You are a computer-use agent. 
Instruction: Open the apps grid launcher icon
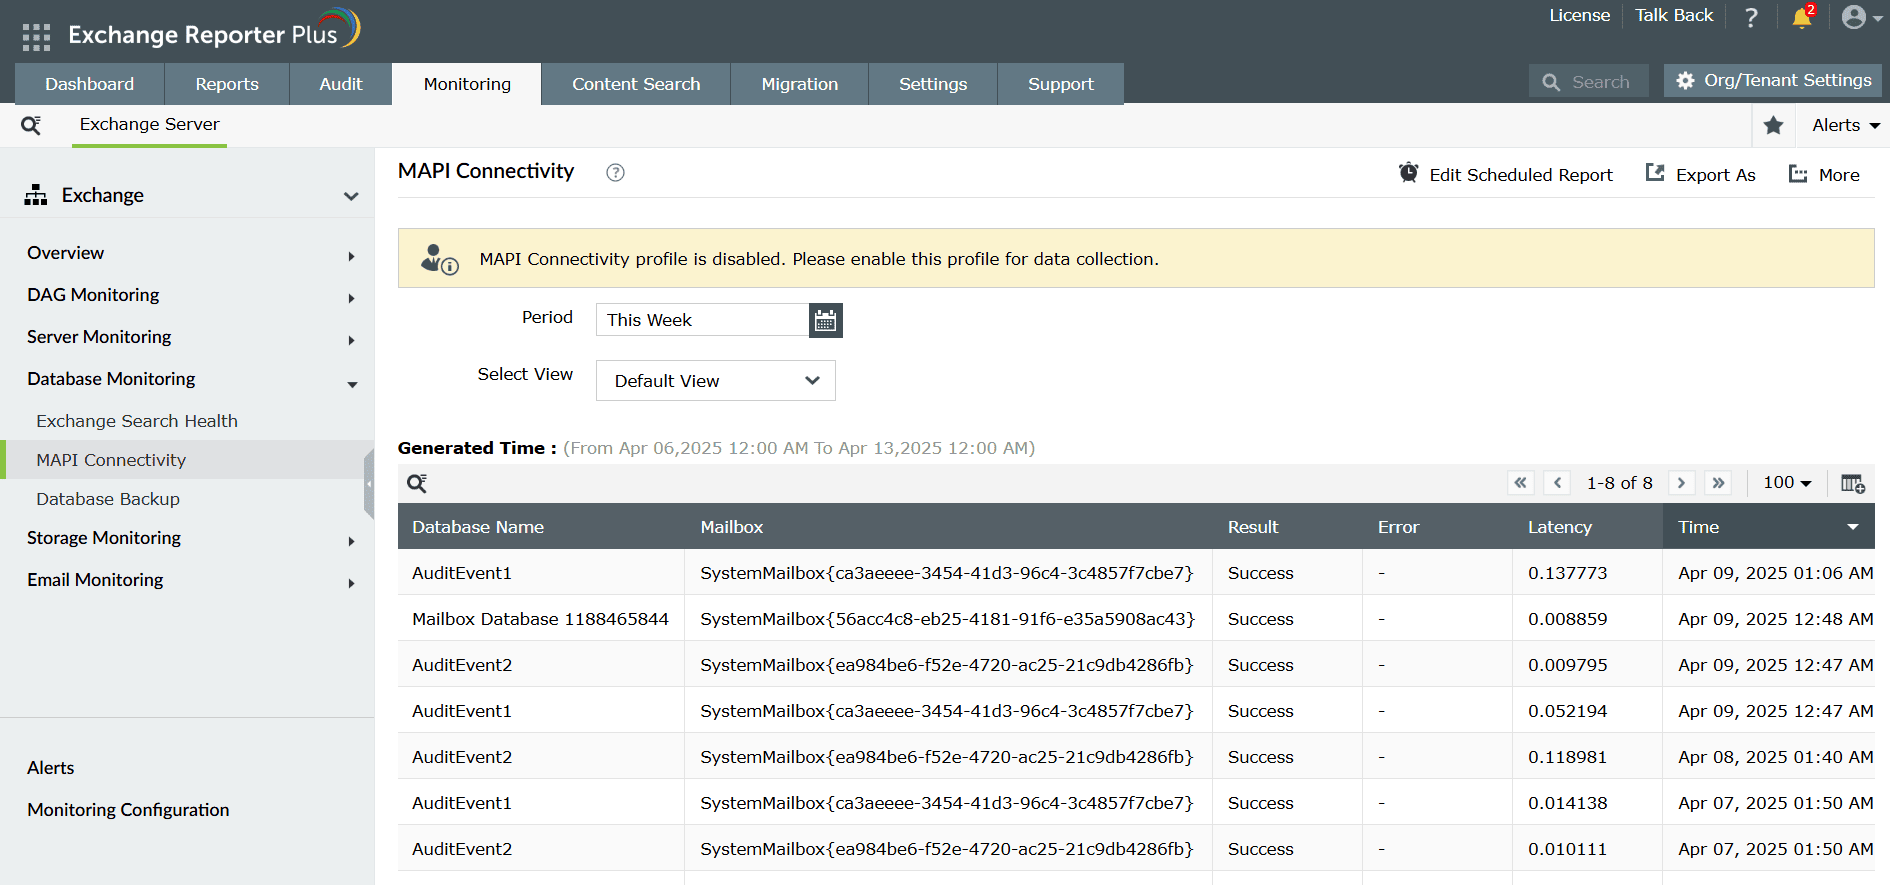(36, 37)
